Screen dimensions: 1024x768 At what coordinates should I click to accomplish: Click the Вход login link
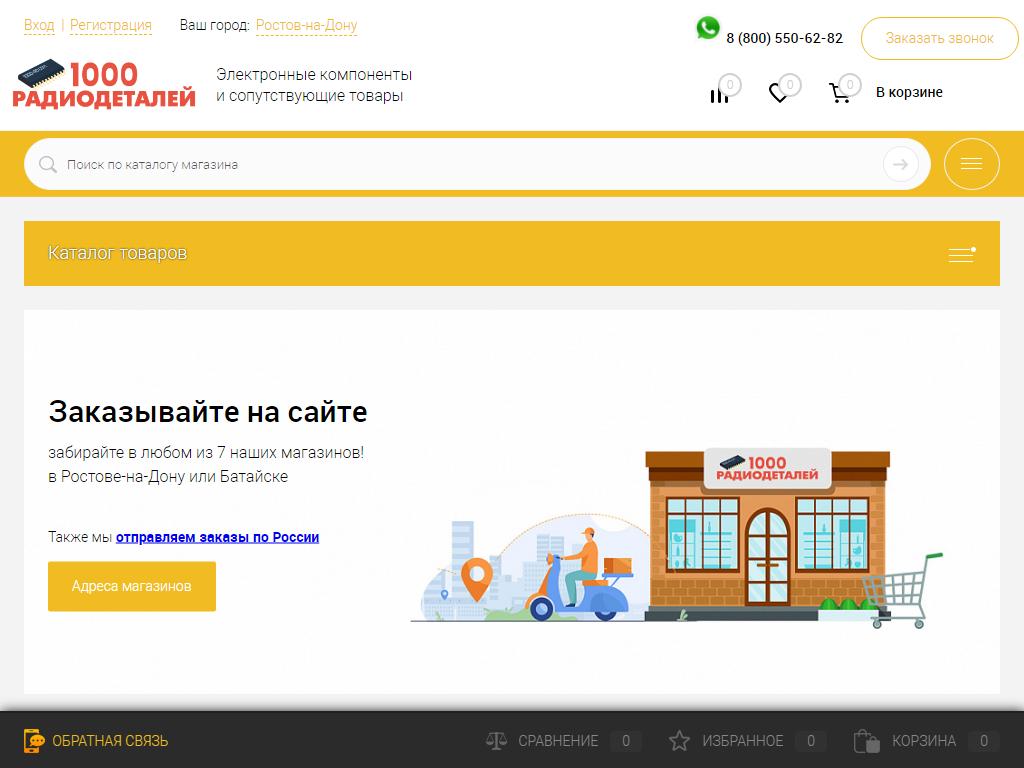(x=39, y=25)
